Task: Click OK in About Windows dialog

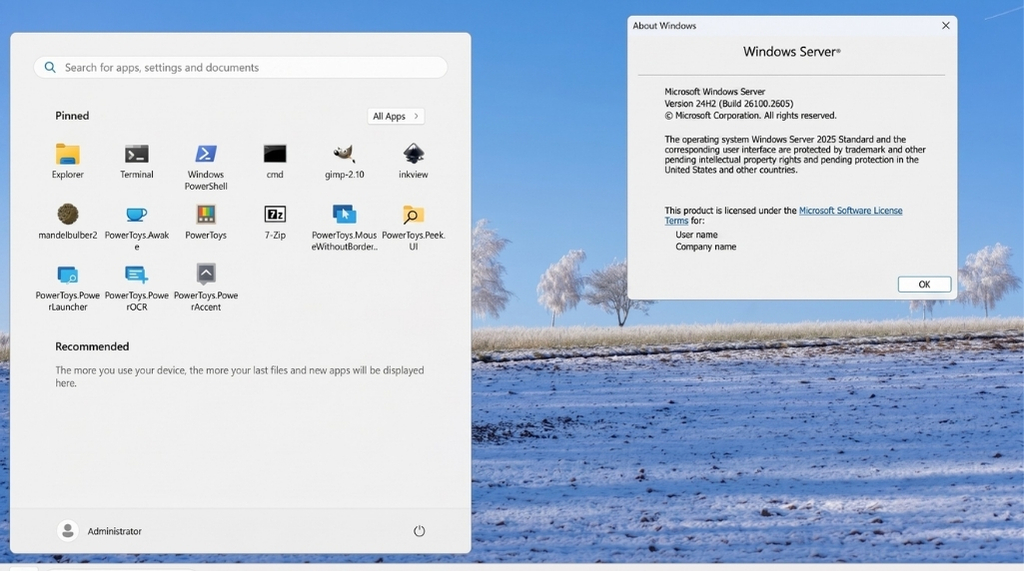Action: pyautogui.click(x=924, y=284)
